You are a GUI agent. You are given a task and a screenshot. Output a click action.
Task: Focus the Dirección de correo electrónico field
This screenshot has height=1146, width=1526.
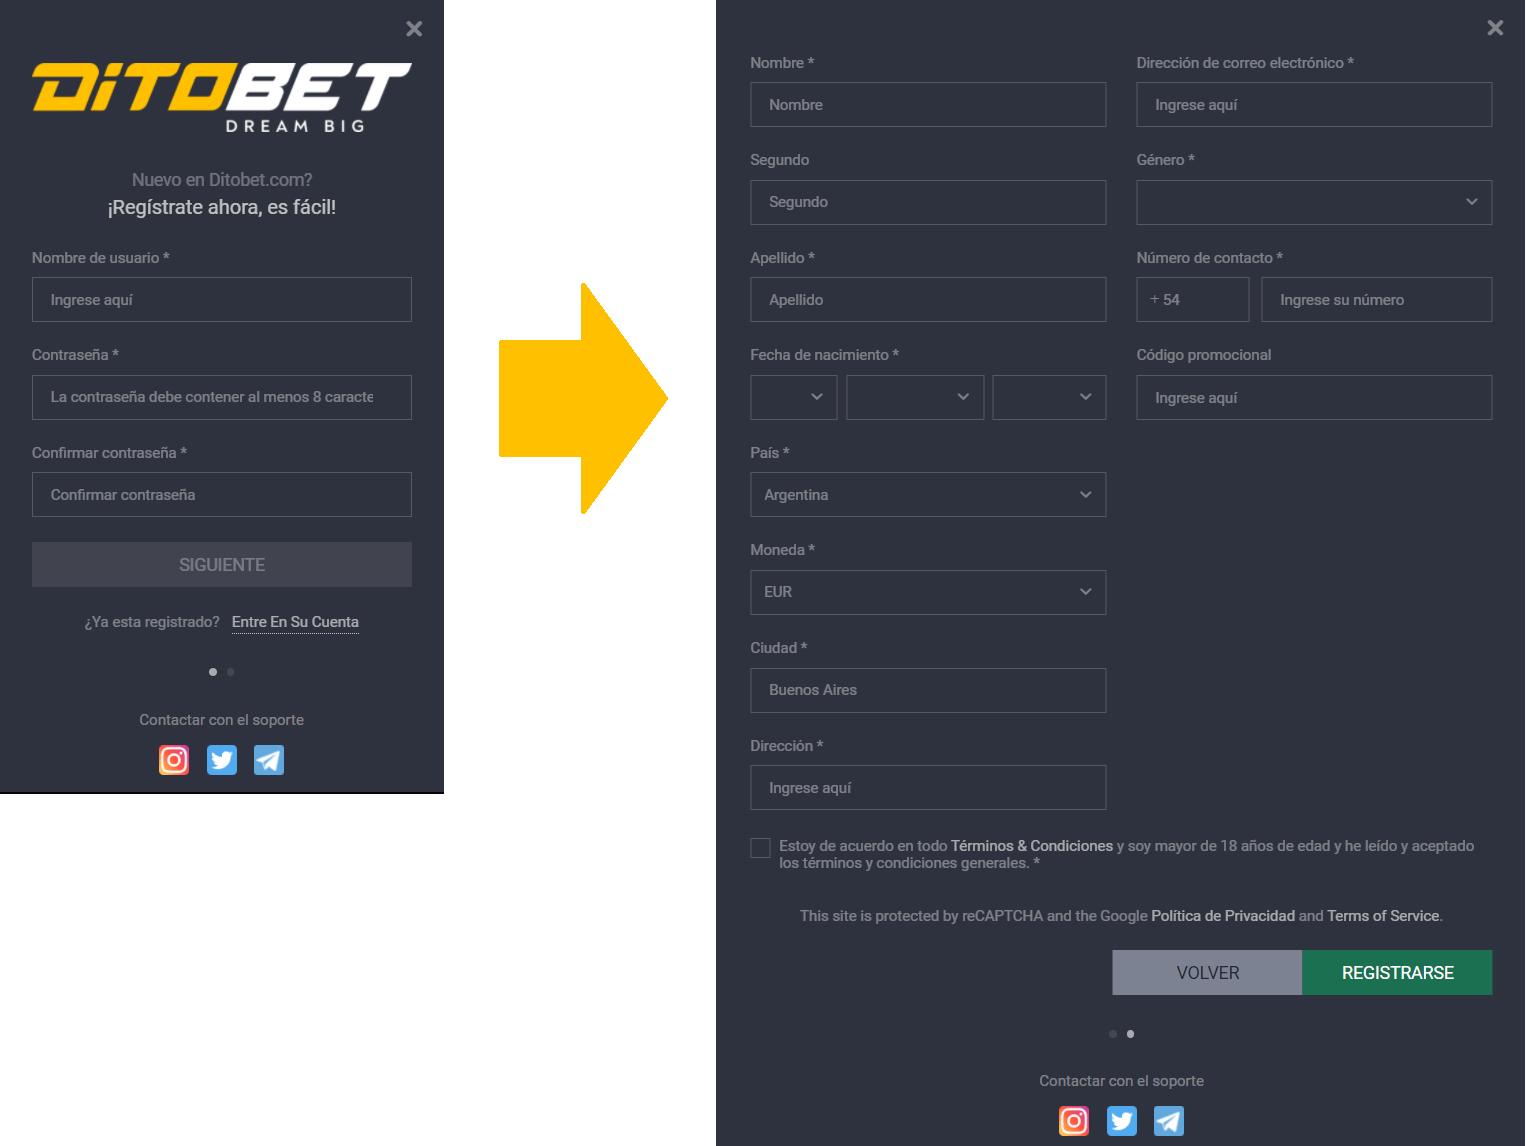click(x=1314, y=105)
